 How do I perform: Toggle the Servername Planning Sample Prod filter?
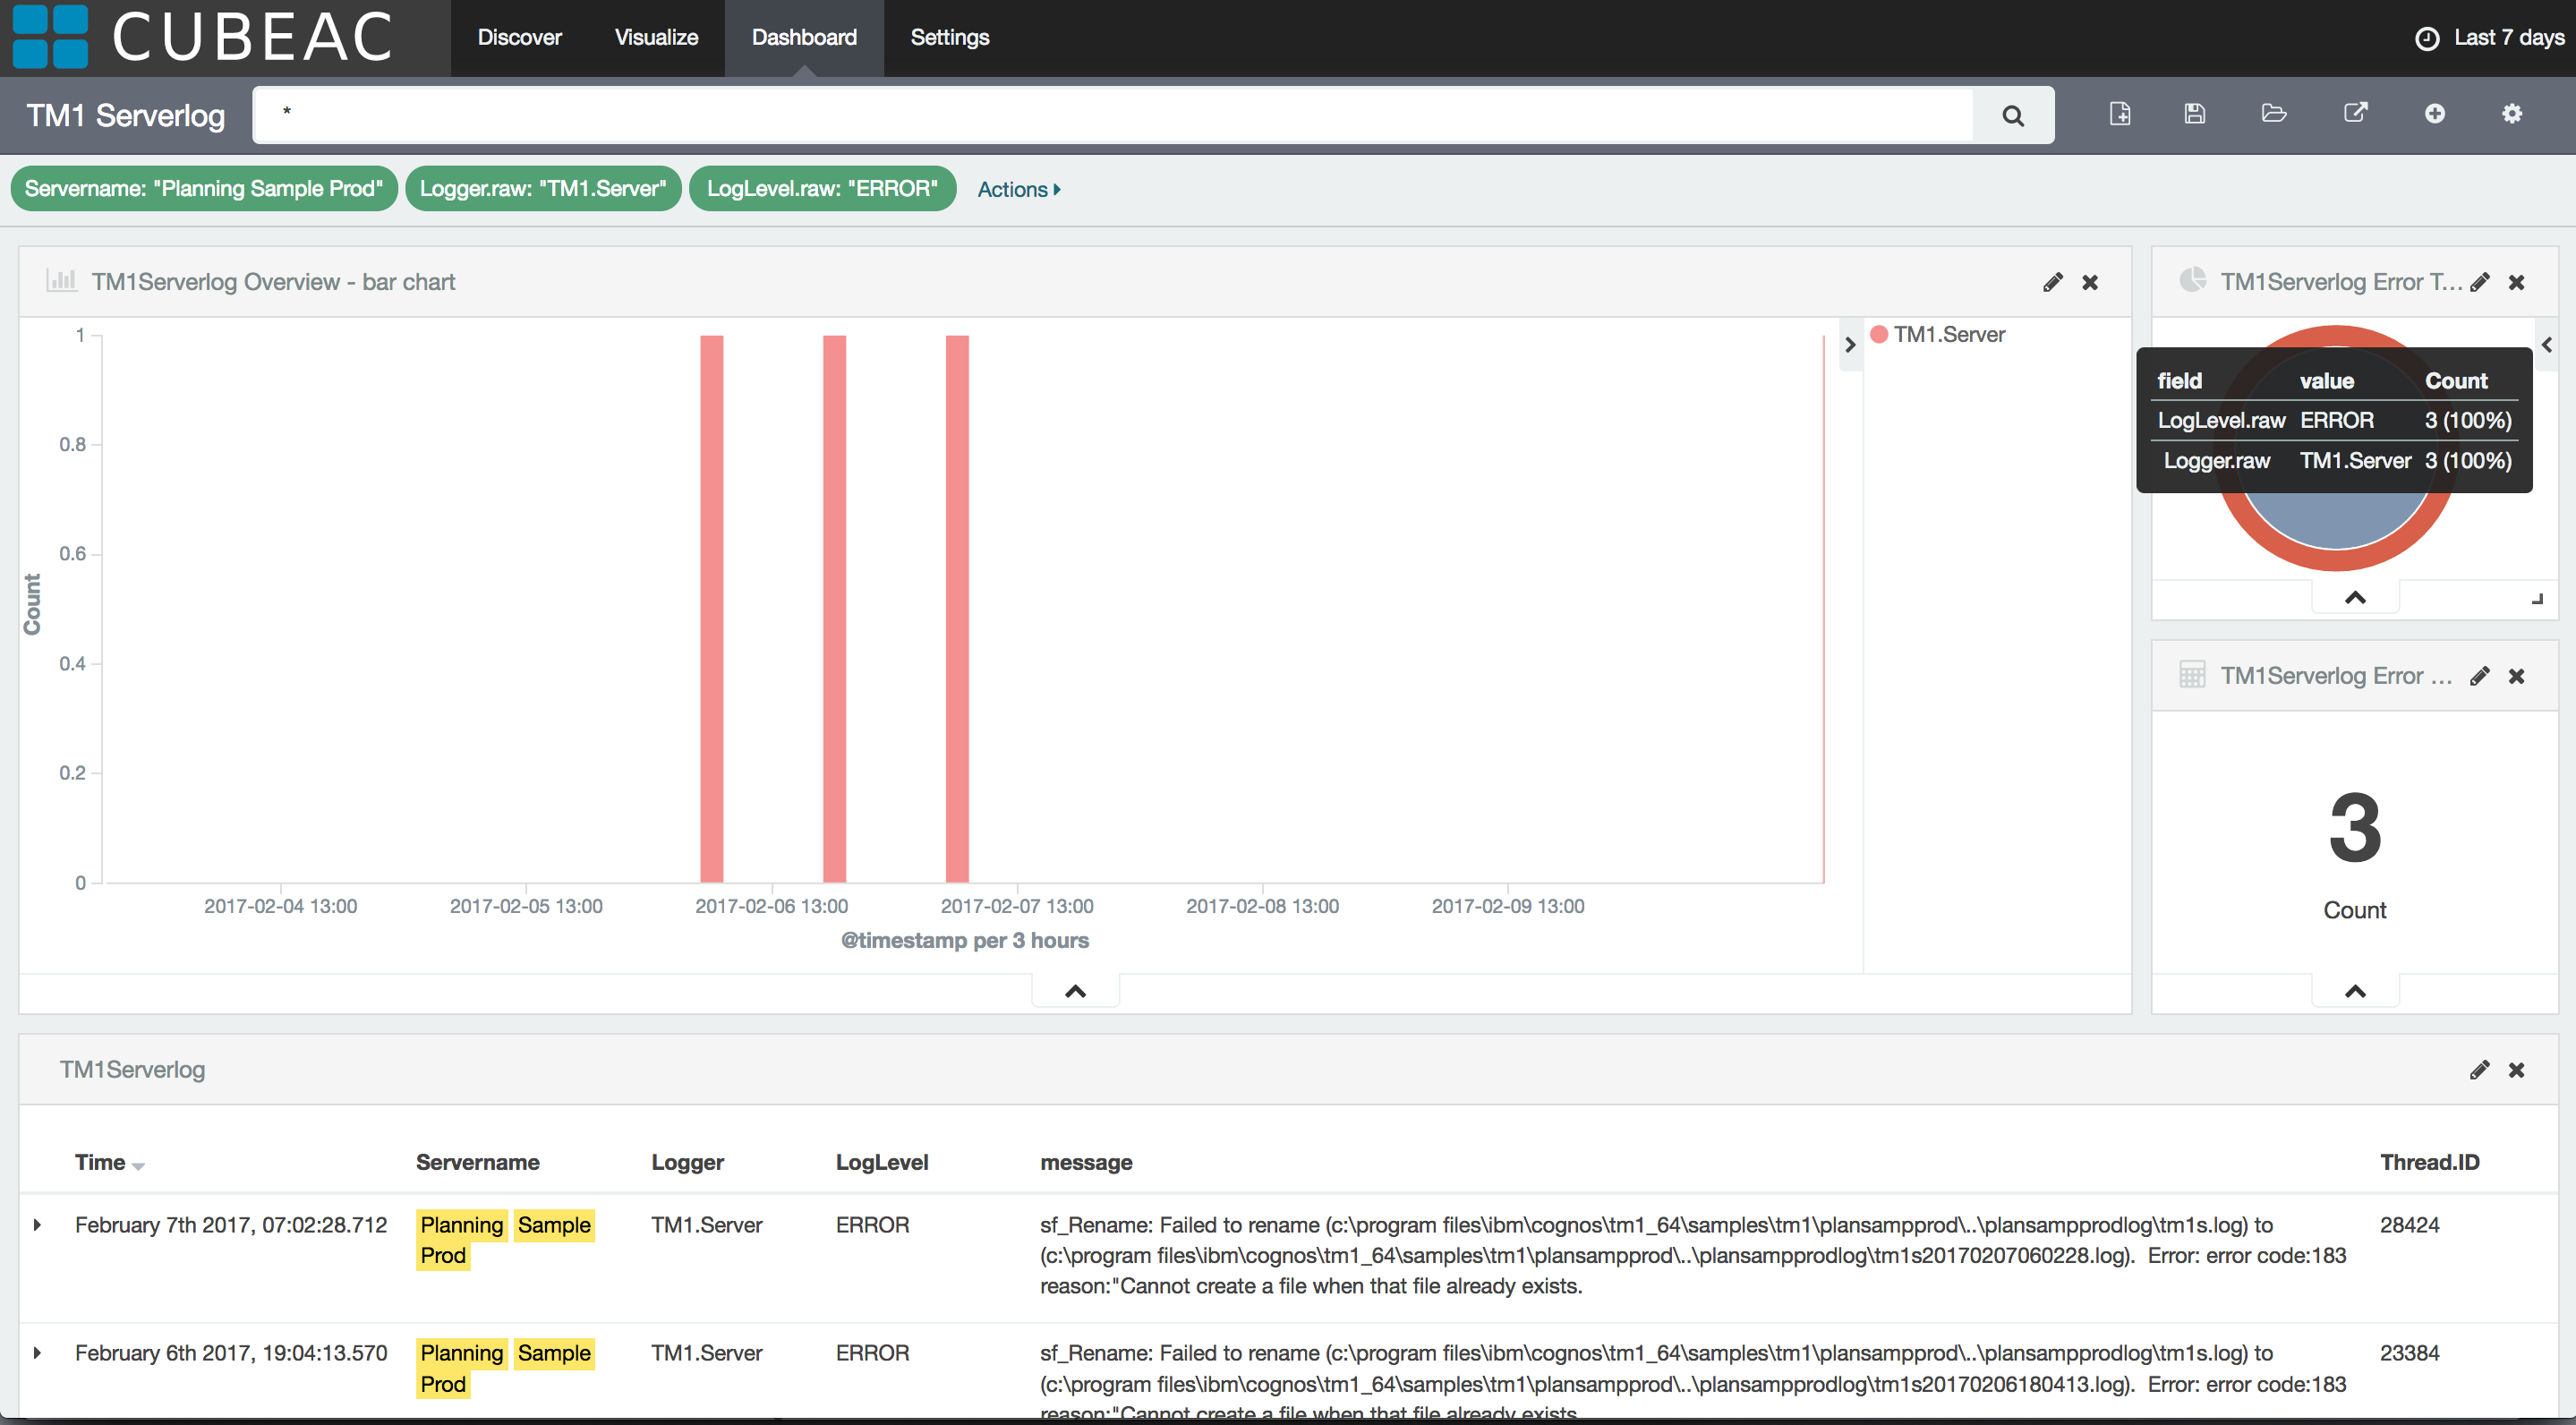point(204,188)
